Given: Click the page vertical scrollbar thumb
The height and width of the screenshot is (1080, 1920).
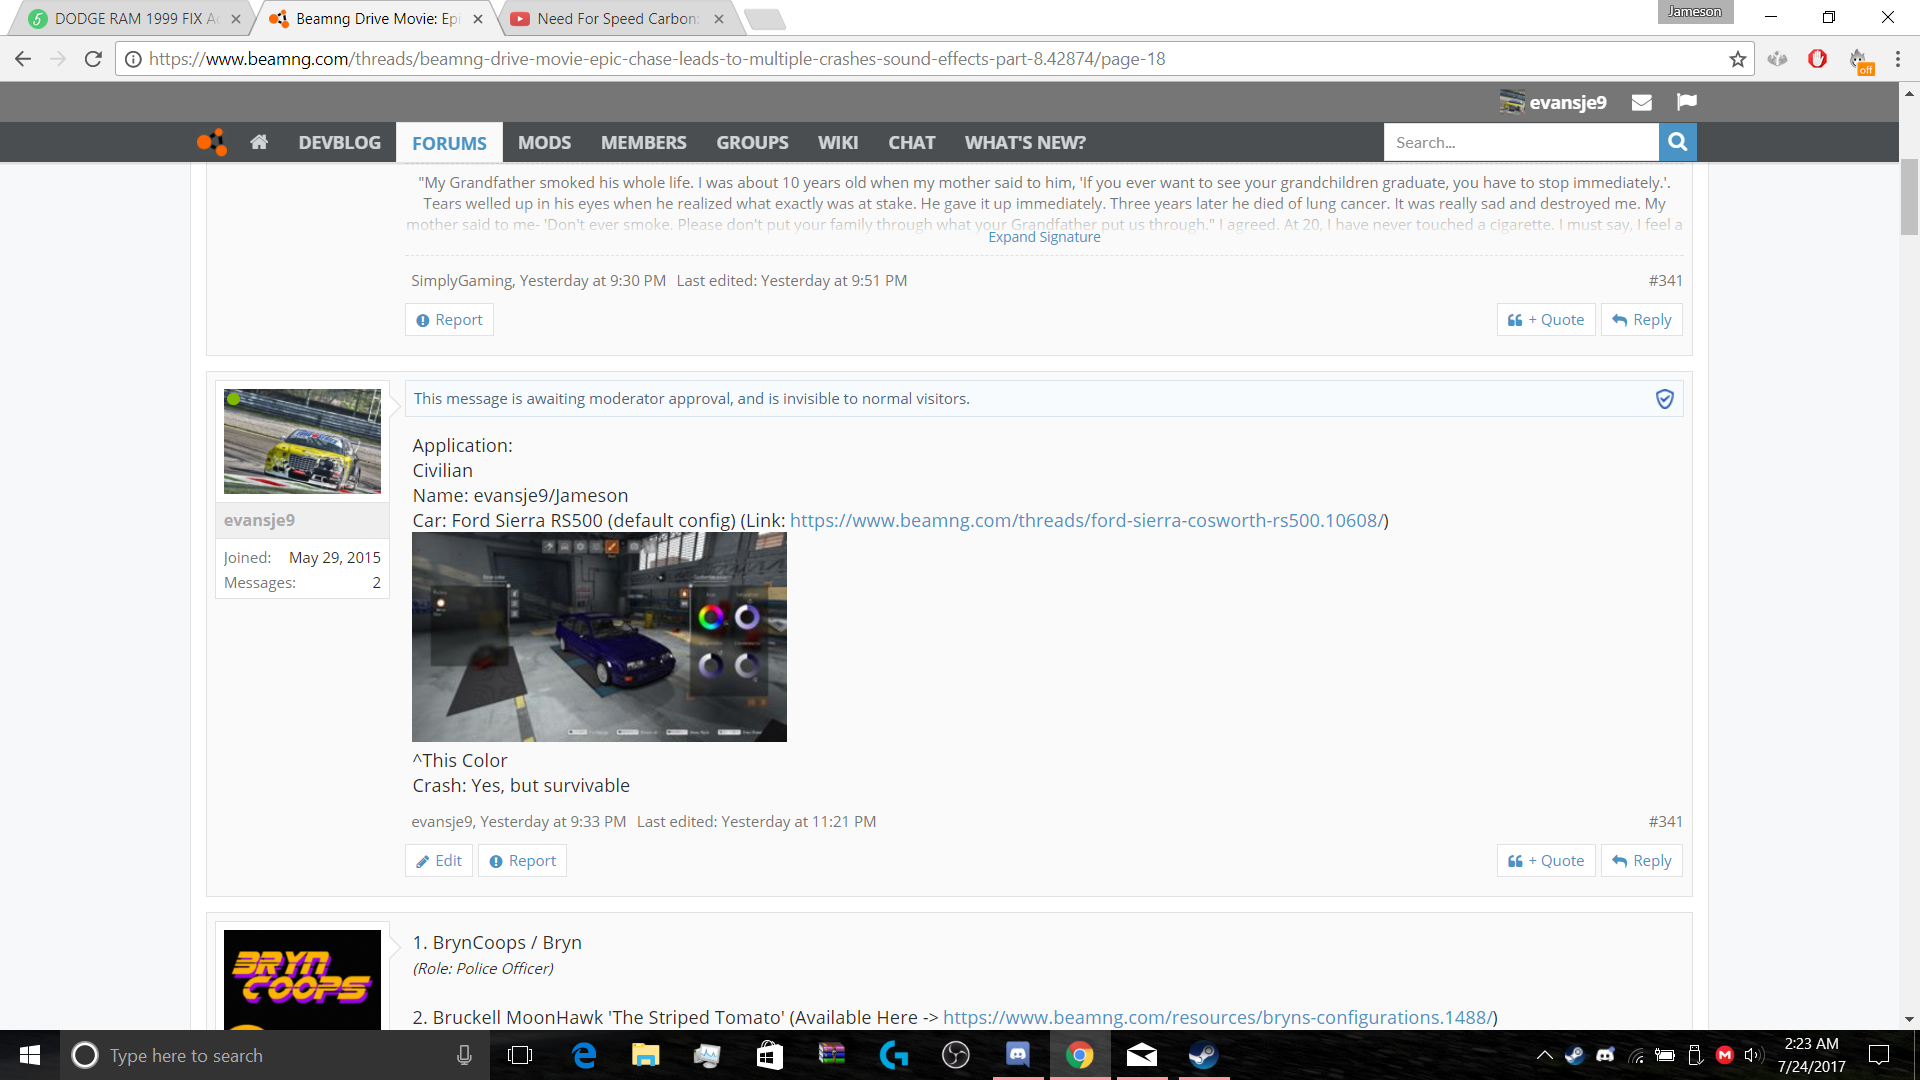Looking at the screenshot, I should click(x=1909, y=197).
